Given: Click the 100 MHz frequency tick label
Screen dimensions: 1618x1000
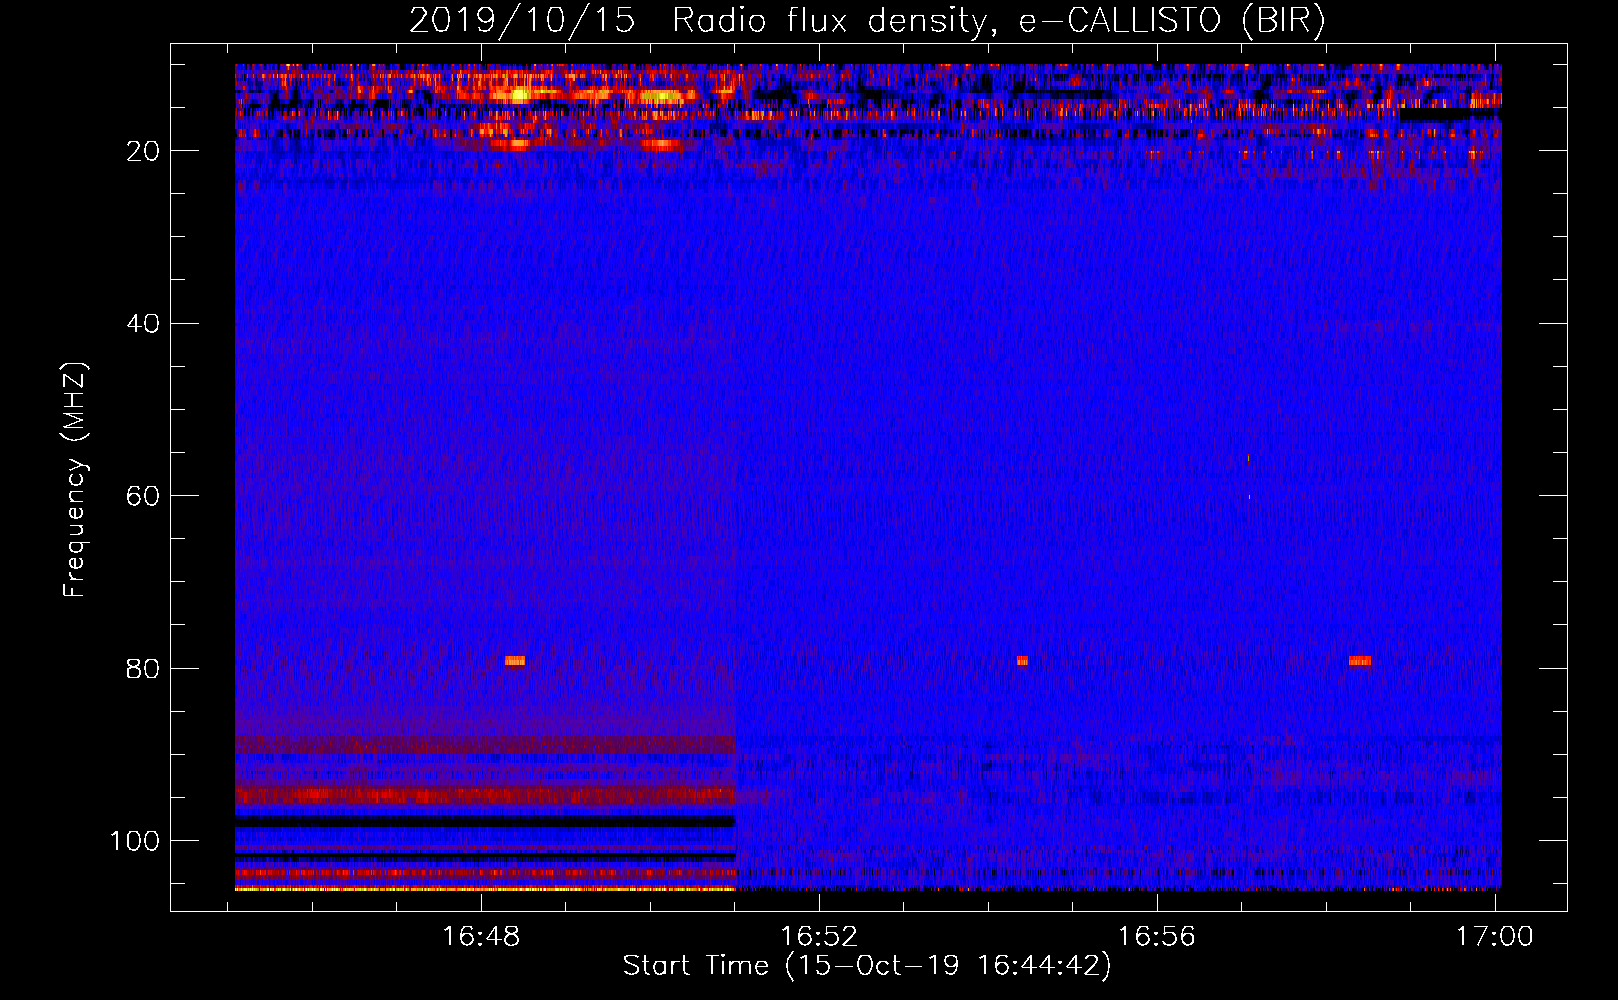Looking at the screenshot, I should pos(135,841).
